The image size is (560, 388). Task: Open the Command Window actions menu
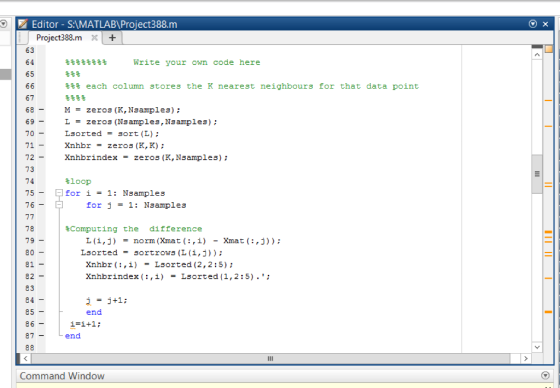[545, 375]
